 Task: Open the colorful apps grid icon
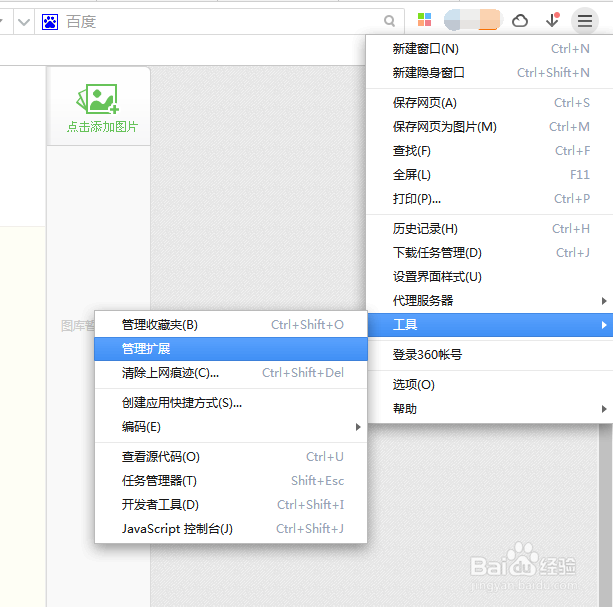pos(424,20)
